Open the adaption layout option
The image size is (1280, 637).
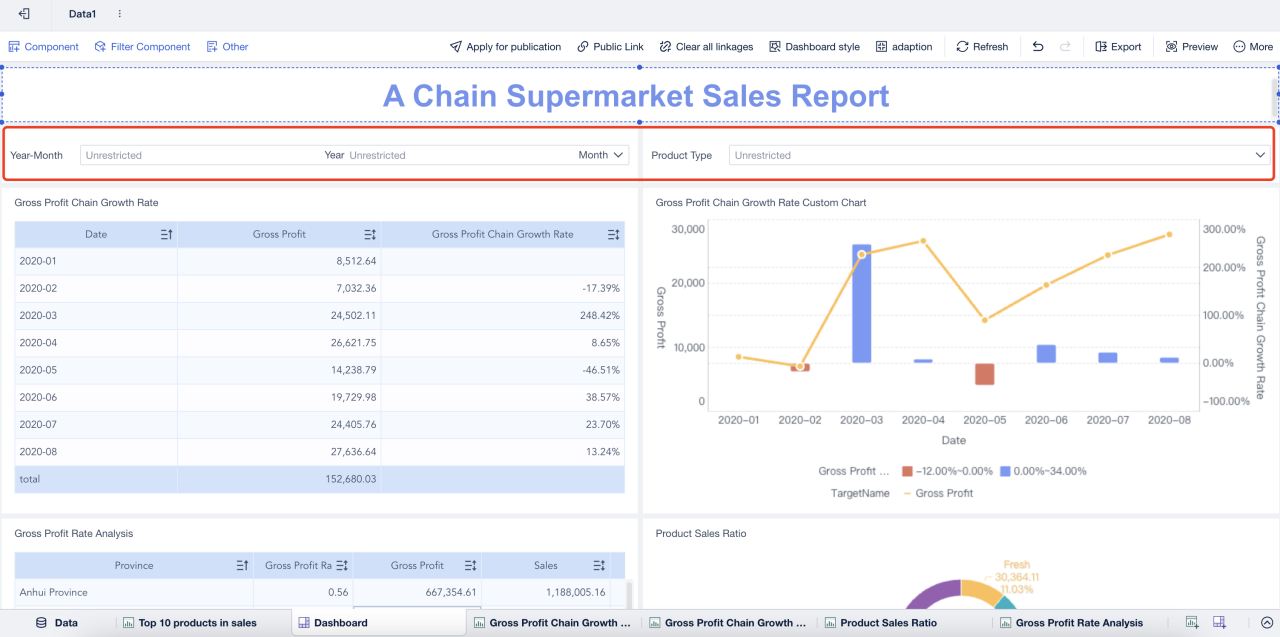904,47
